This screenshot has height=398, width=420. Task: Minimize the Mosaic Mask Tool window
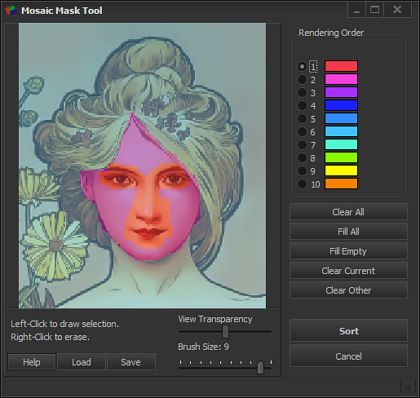[x=357, y=10]
